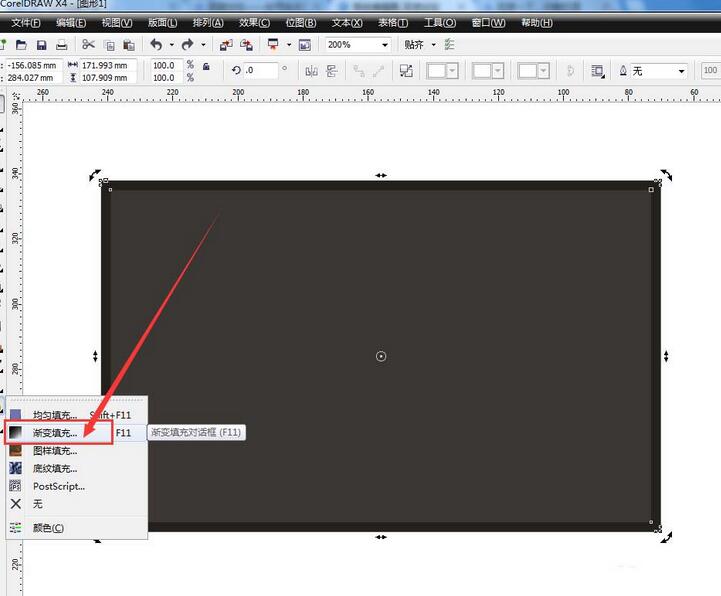Click the Print icon
The height and width of the screenshot is (596, 721).
62,45
